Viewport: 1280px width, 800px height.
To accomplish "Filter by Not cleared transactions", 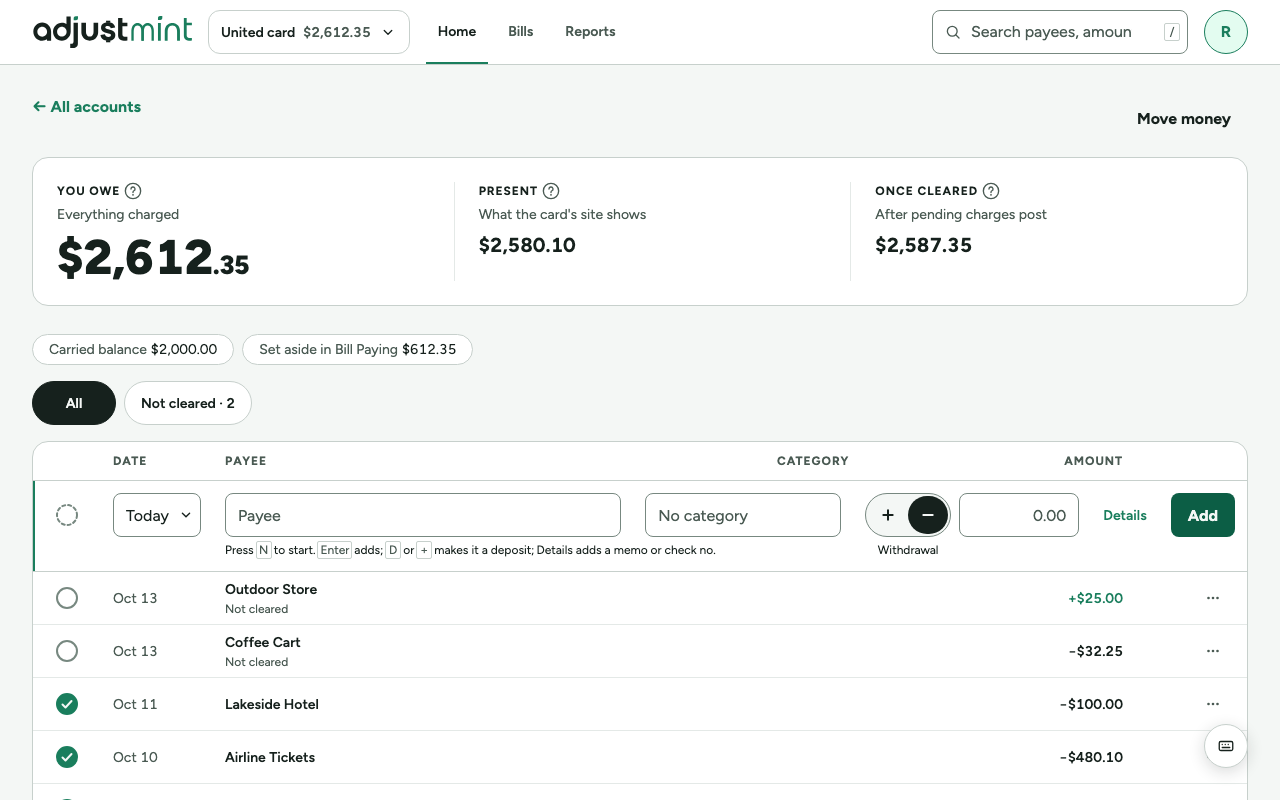I will 188,403.
